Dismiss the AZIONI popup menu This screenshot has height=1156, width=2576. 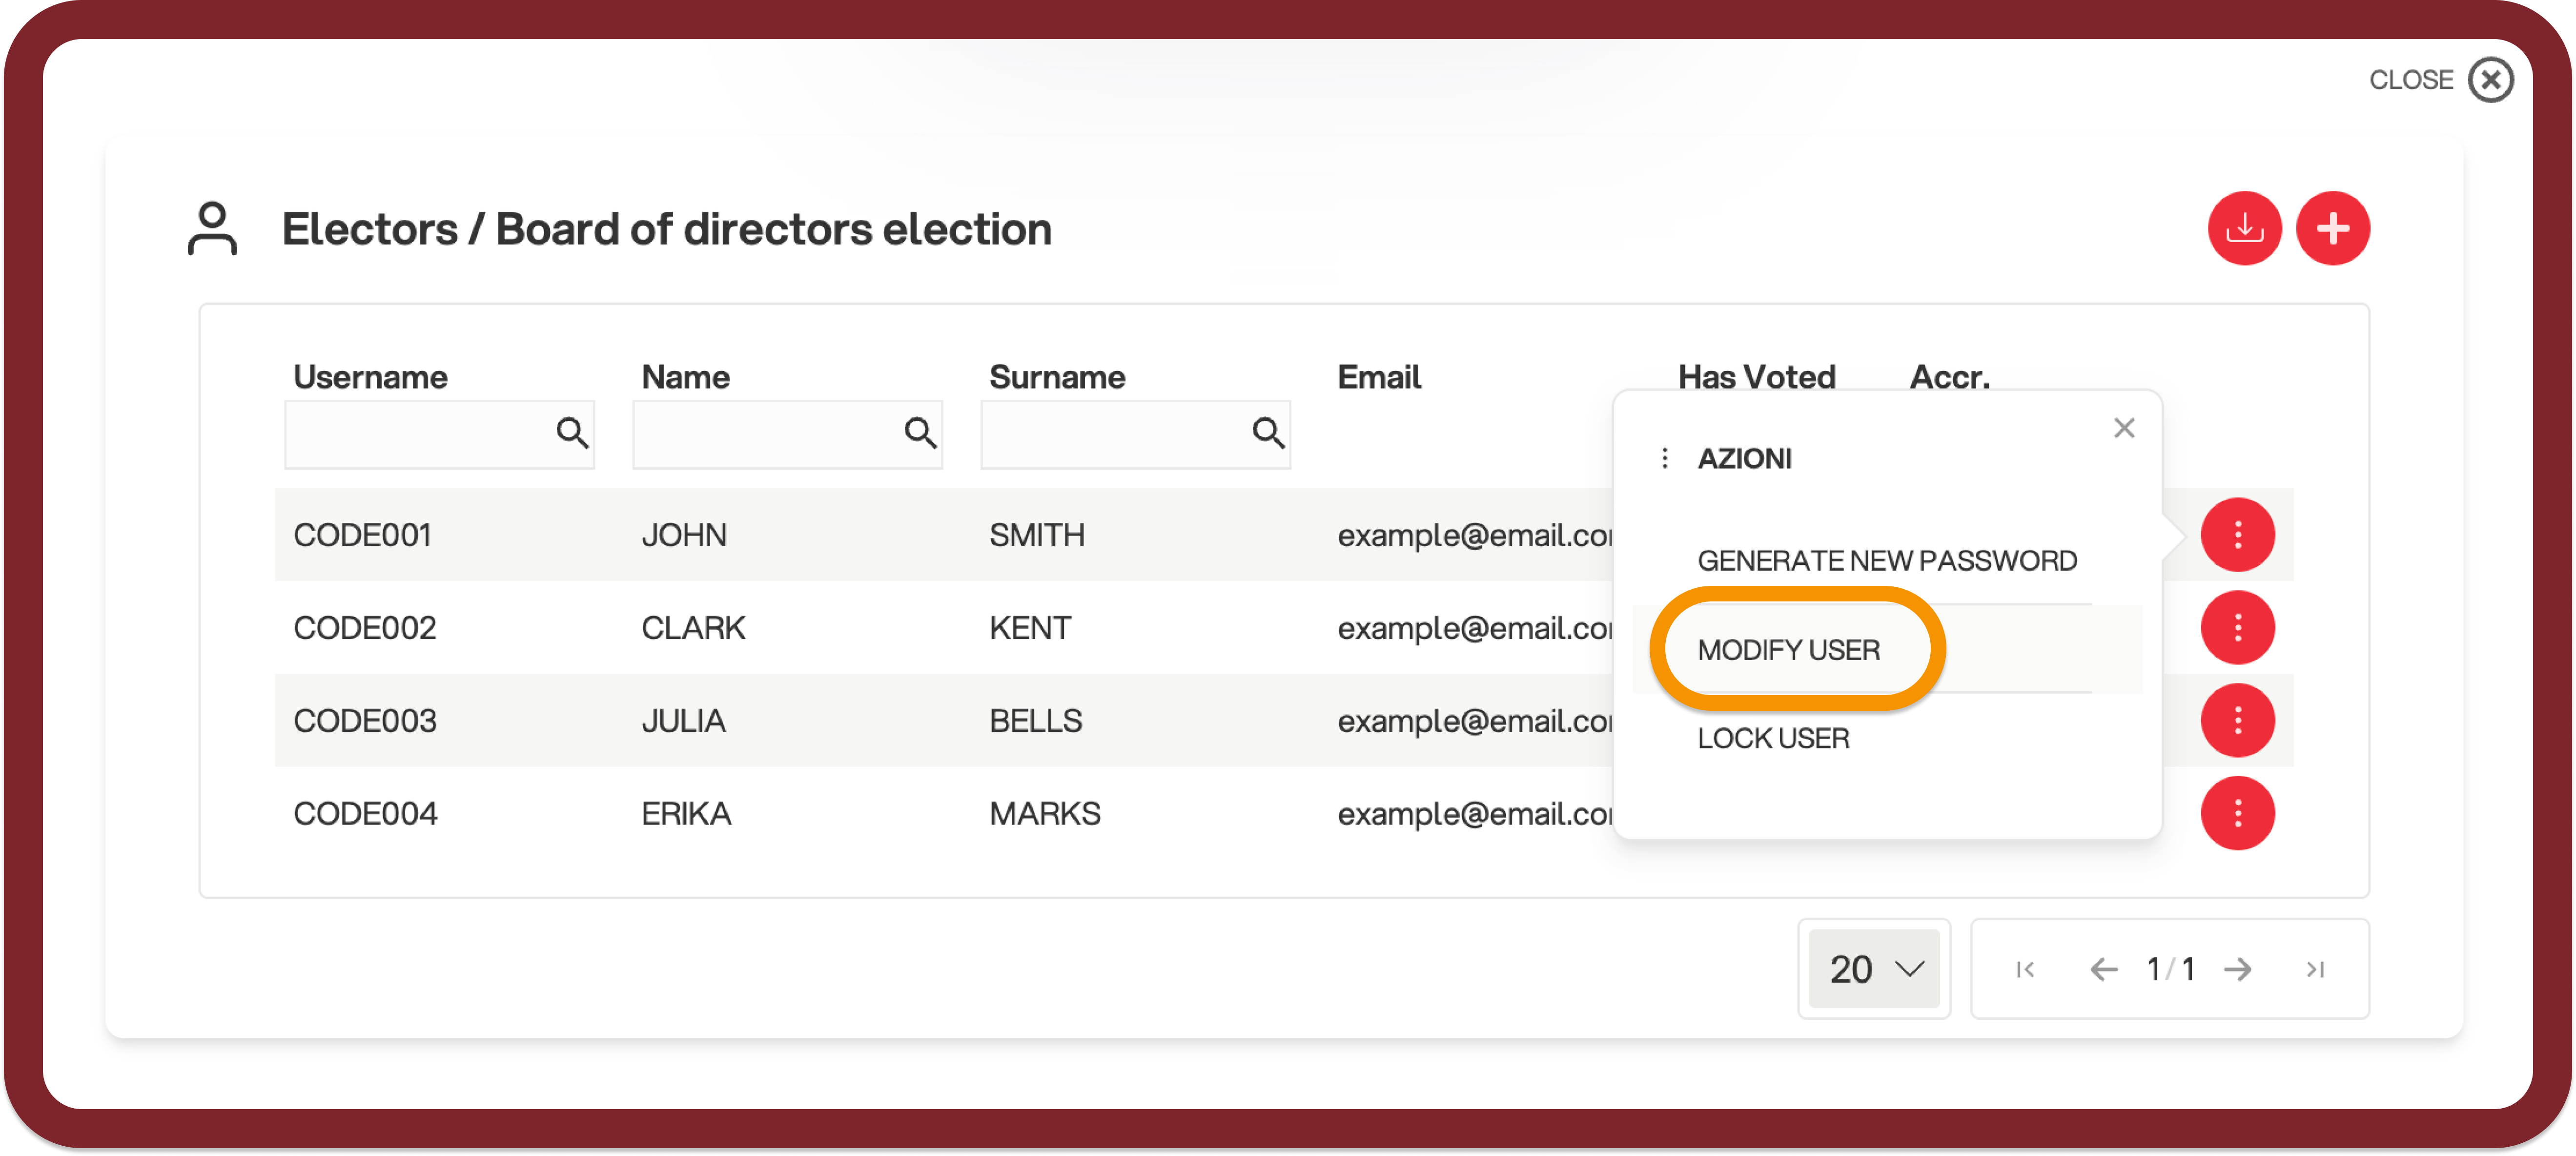pyautogui.click(x=2124, y=428)
